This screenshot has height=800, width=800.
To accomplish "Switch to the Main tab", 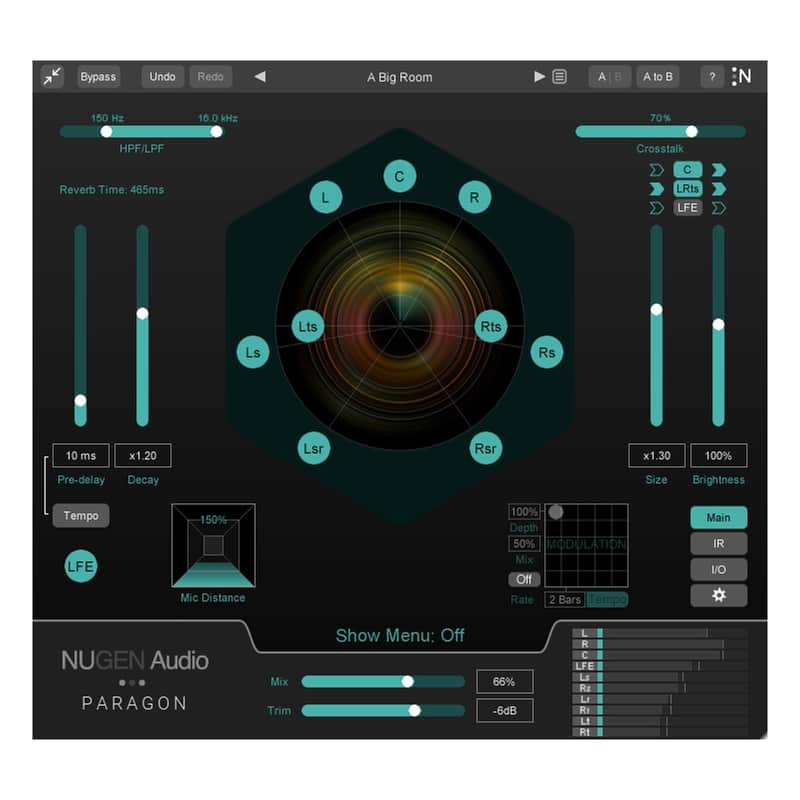I will coord(718,518).
